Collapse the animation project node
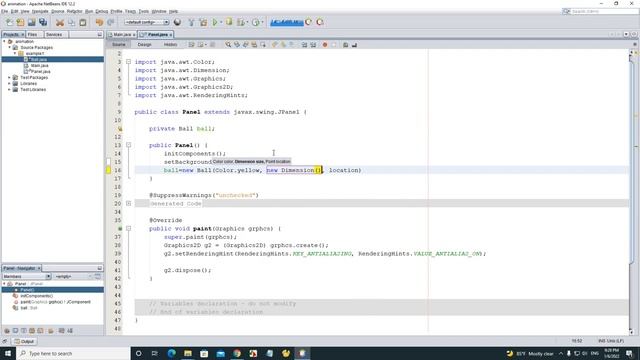Viewport: 640px width, 360px height. point(4,42)
